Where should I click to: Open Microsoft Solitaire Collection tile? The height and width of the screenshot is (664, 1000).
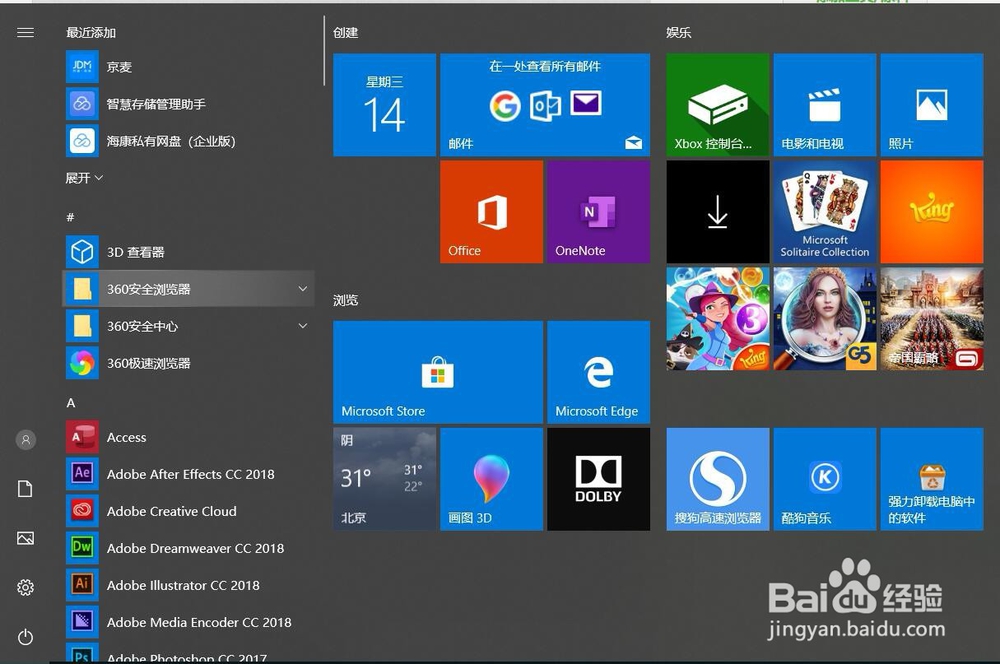click(825, 212)
